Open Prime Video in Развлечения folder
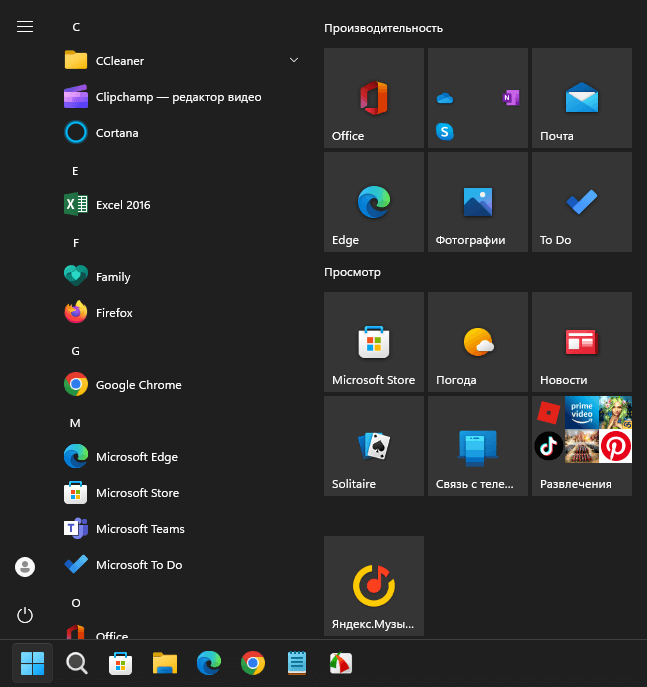Screen dimensions: 647x687 pos(582,412)
